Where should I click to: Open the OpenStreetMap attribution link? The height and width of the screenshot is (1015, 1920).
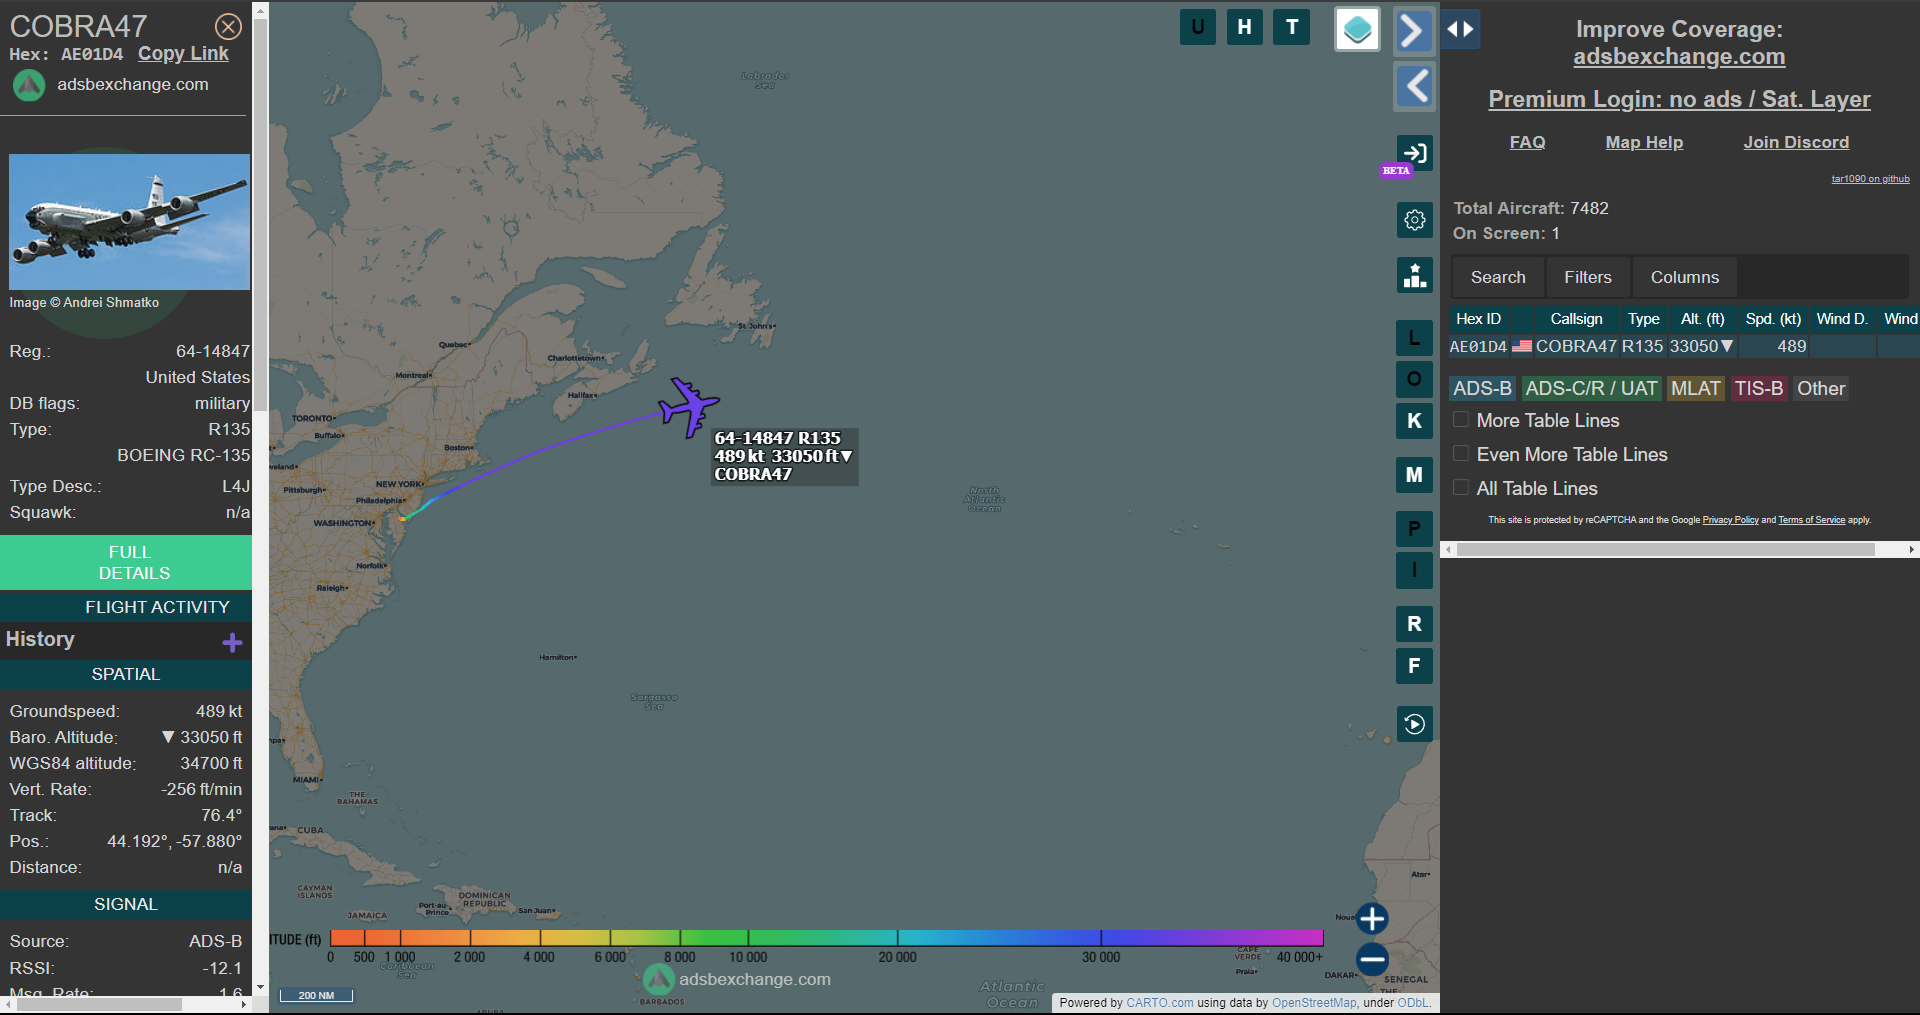click(x=1314, y=1003)
